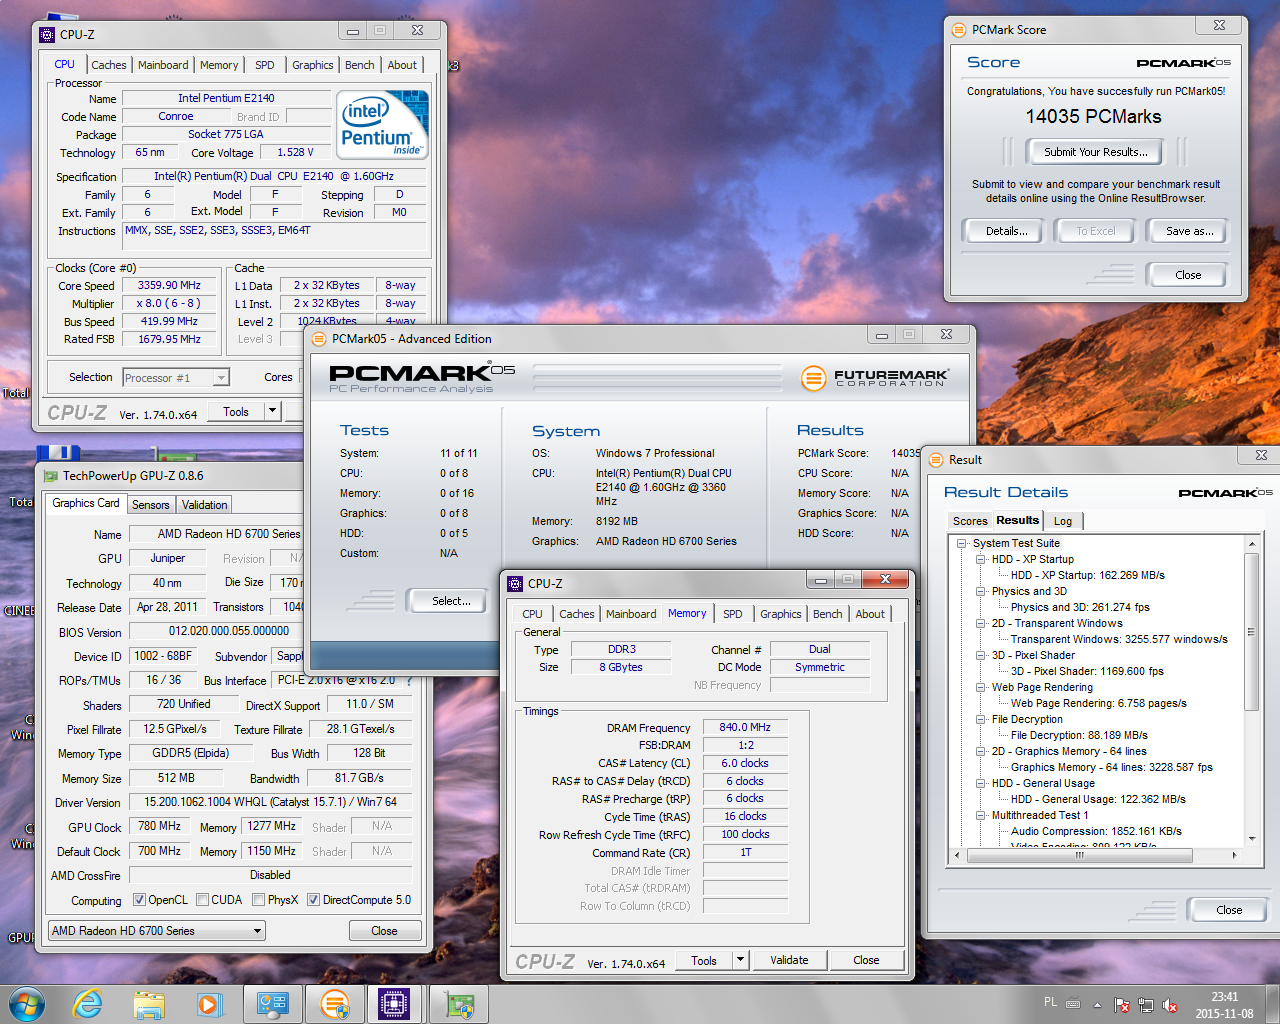Viewport: 1280px width, 1024px height.
Task: Collapse the HDD - XP Startup node
Action: coord(981,559)
